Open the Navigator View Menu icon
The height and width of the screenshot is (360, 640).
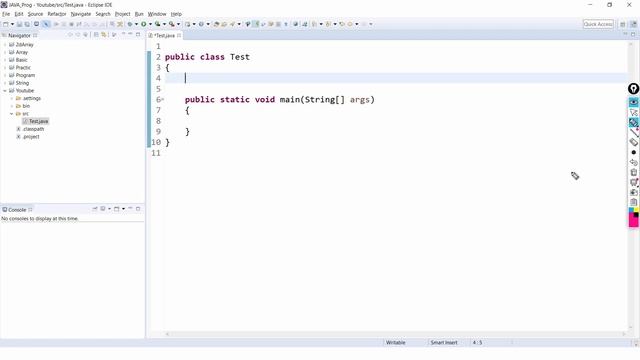(x=115, y=35)
